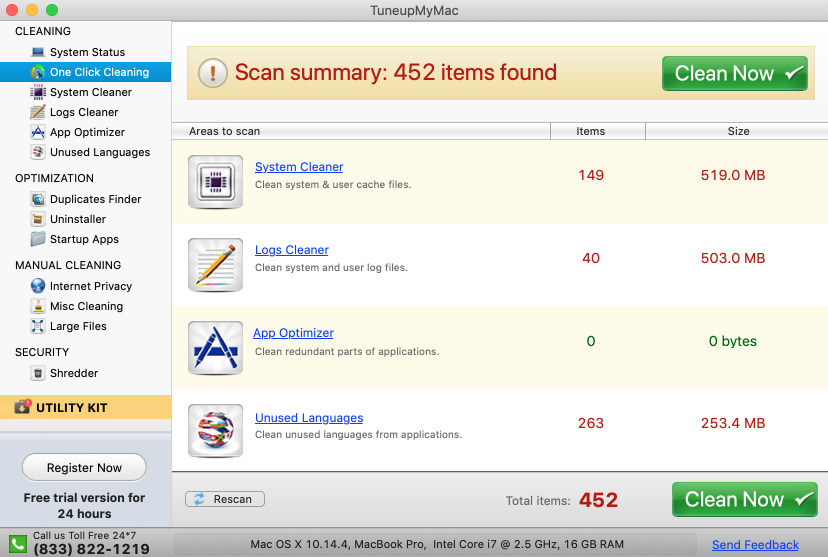Click the green phone icon in footer
Image resolution: width=828 pixels, height=557 pixels.
[x=17, y=544]
